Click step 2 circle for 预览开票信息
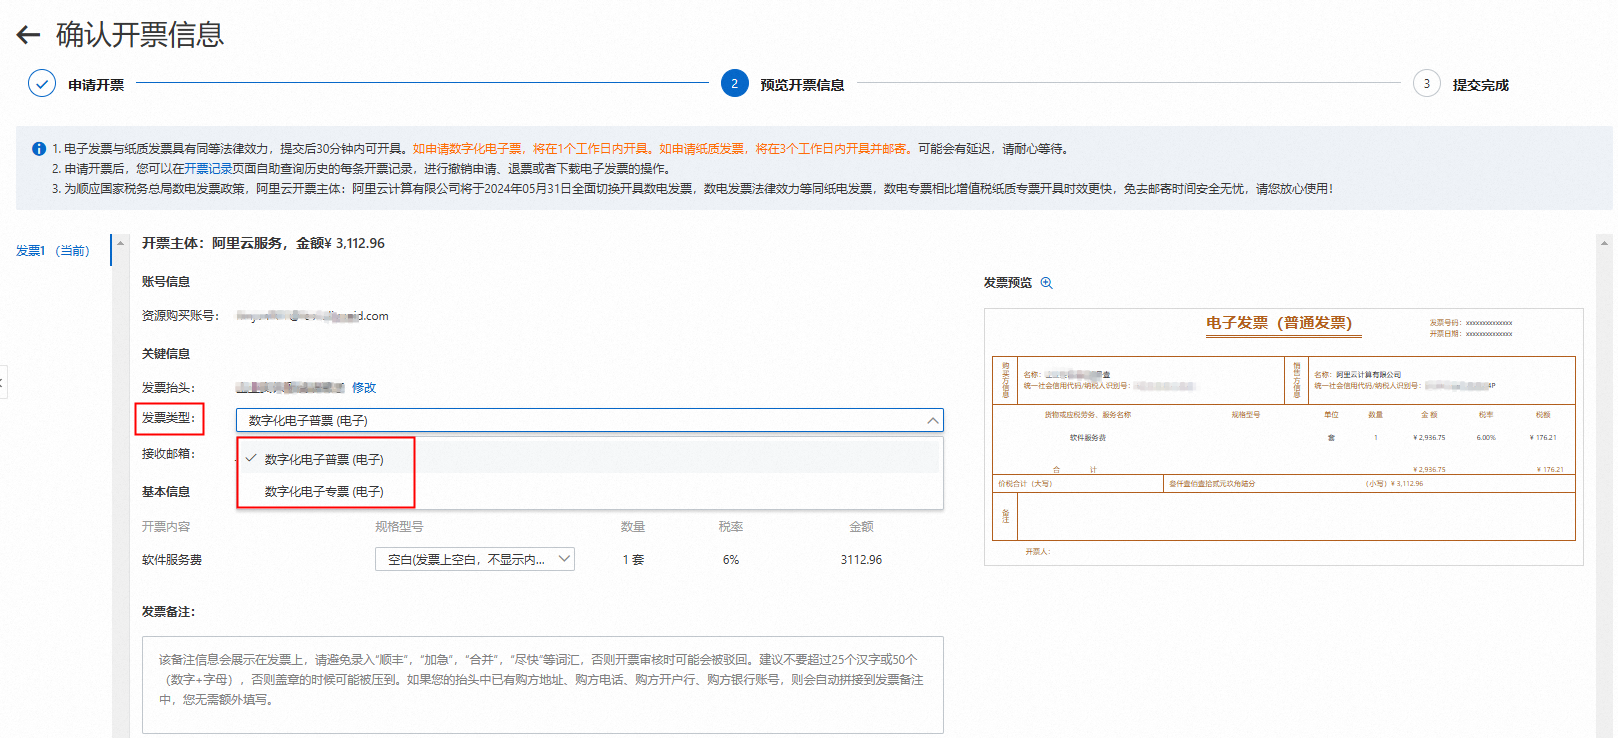 point(735,84)
